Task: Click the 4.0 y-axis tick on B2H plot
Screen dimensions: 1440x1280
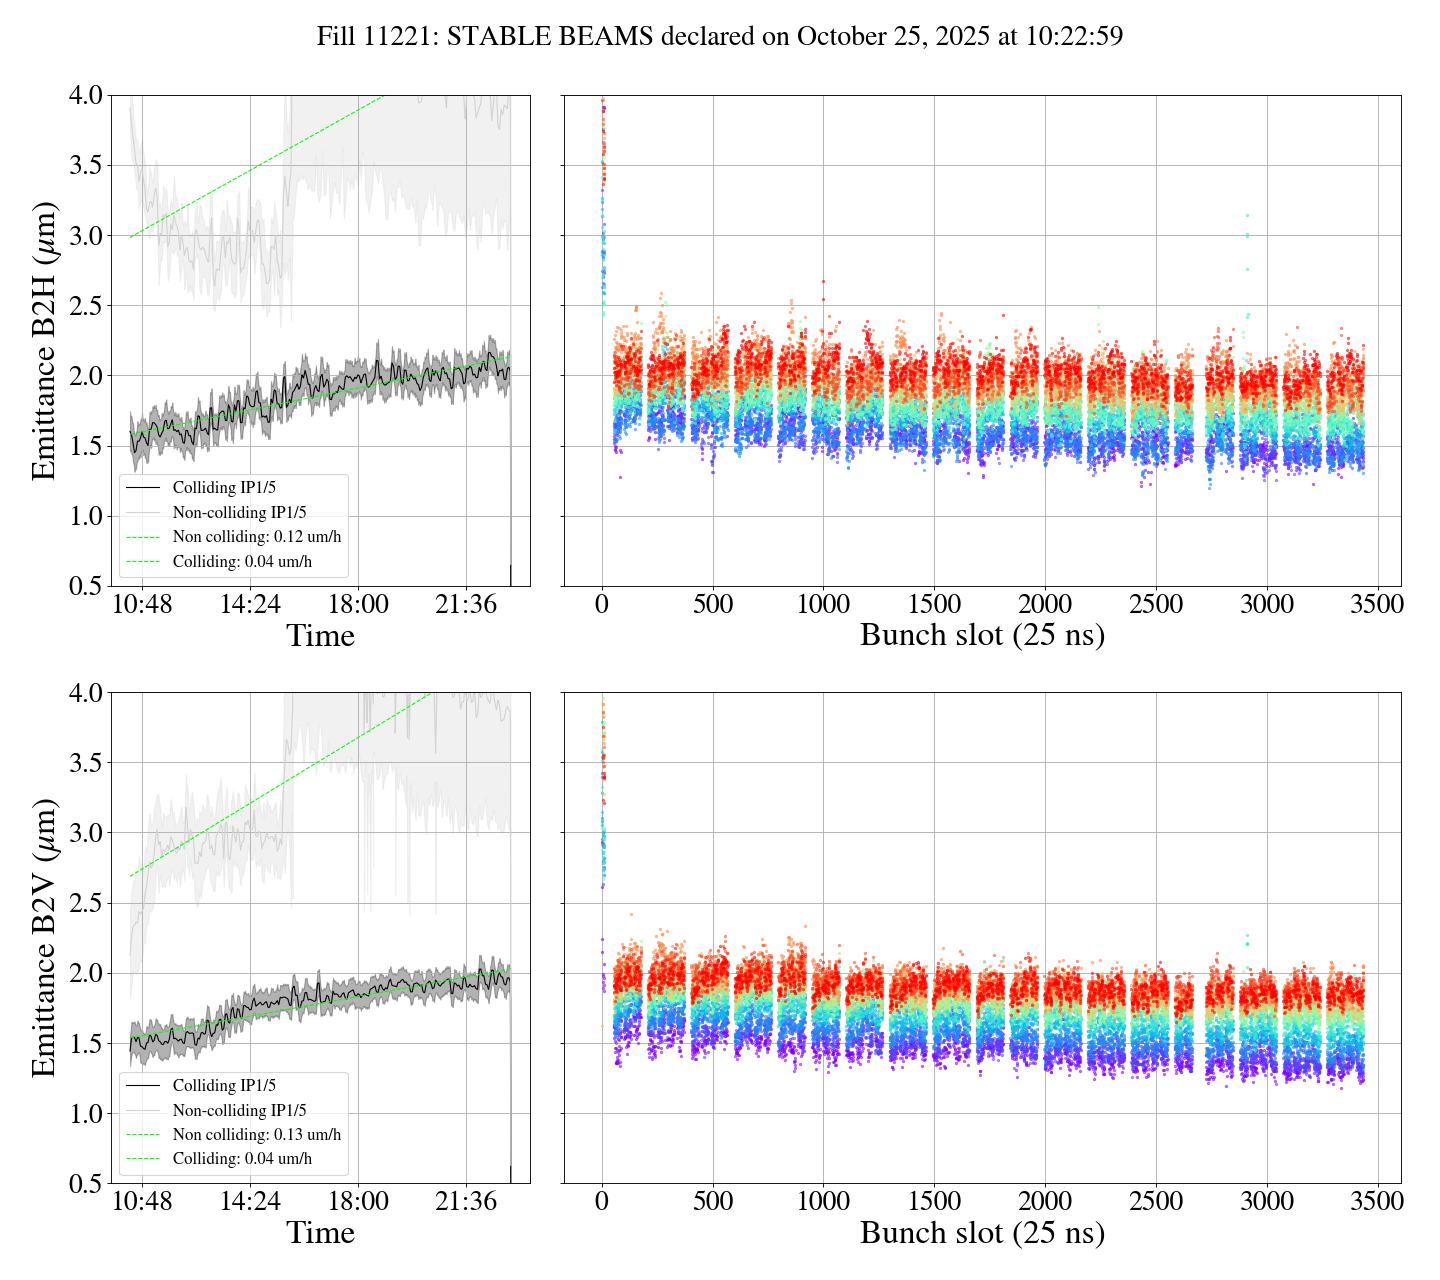Action: coord(84,96)
